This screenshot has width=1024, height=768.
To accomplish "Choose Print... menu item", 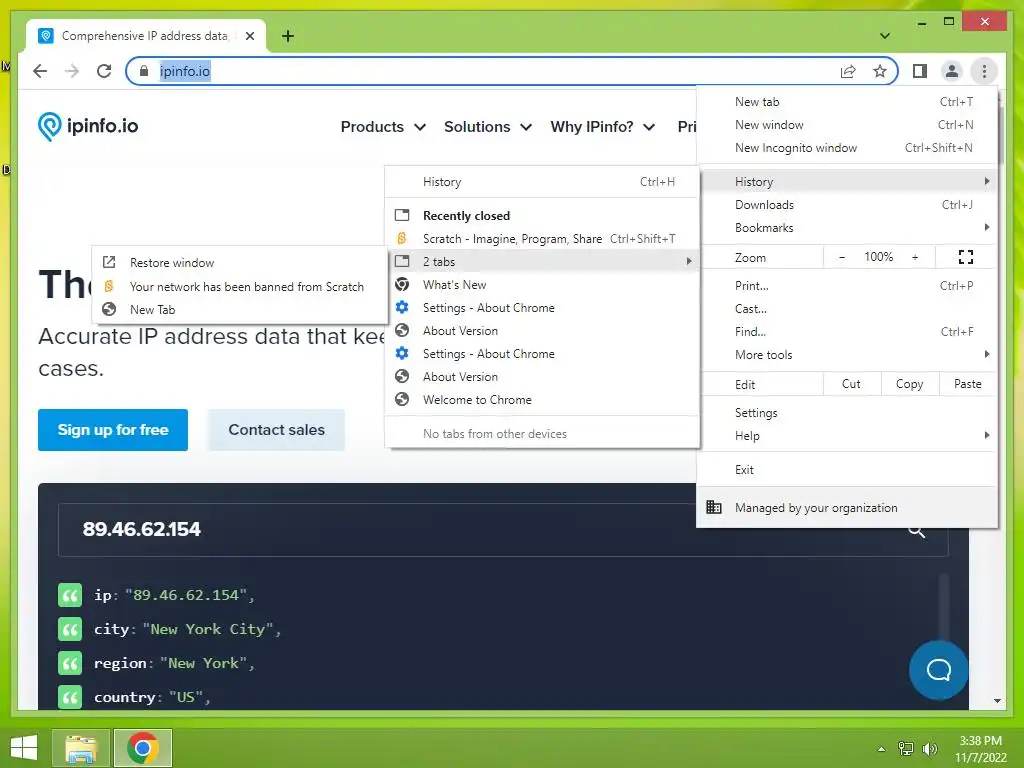I will 847,285.
